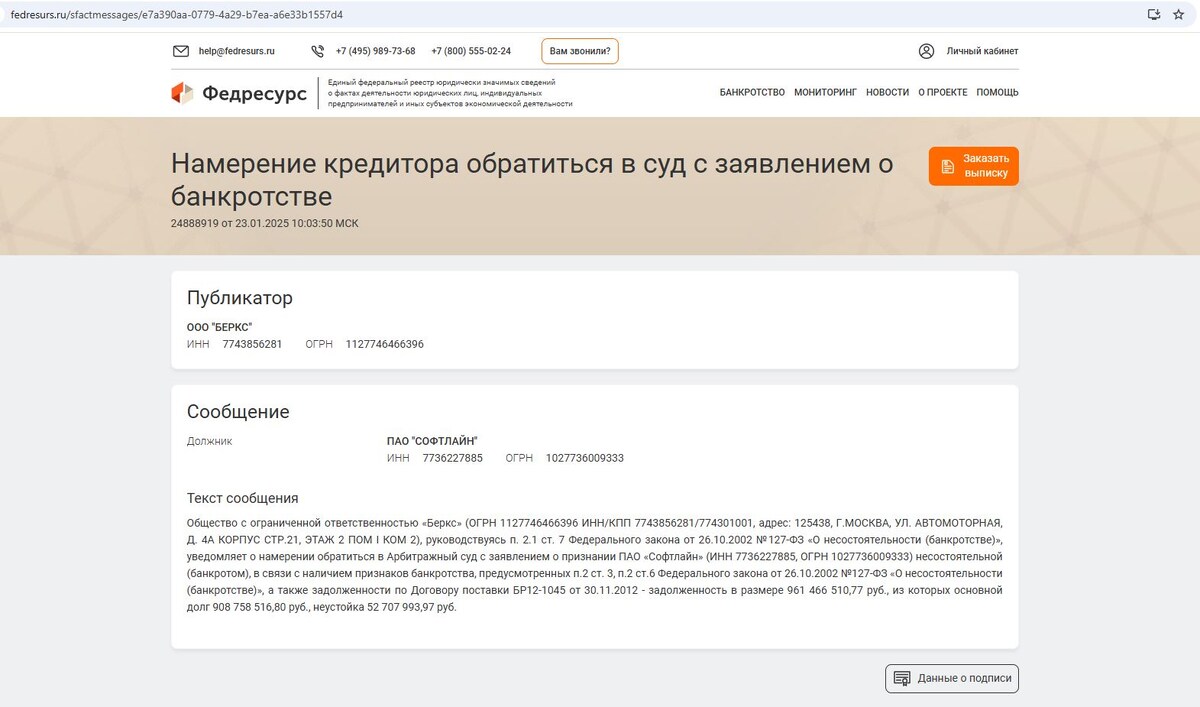This screenshot has height=707, width=1200.
Task: Order an extract via Заказать выписку
Action: (x=974, y=166)
